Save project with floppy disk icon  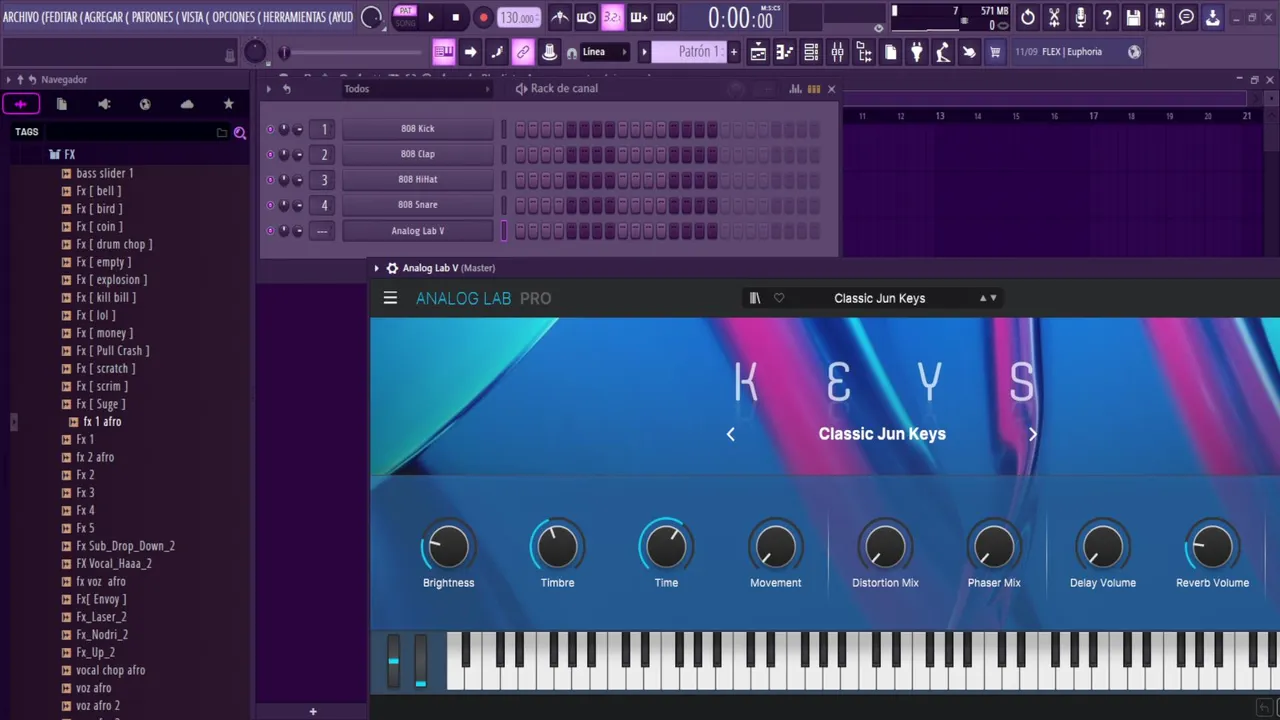(1133, 17)
